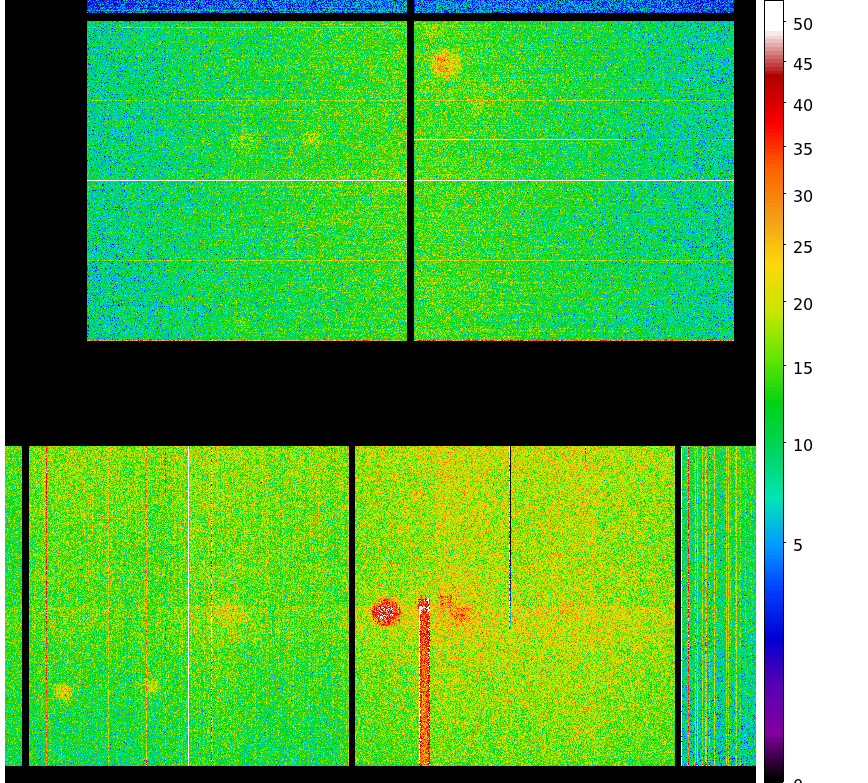The width and height of the screenshot is (868, 783).
Task: Click the red vertical readout streak
Action: [x=425, y=690]
